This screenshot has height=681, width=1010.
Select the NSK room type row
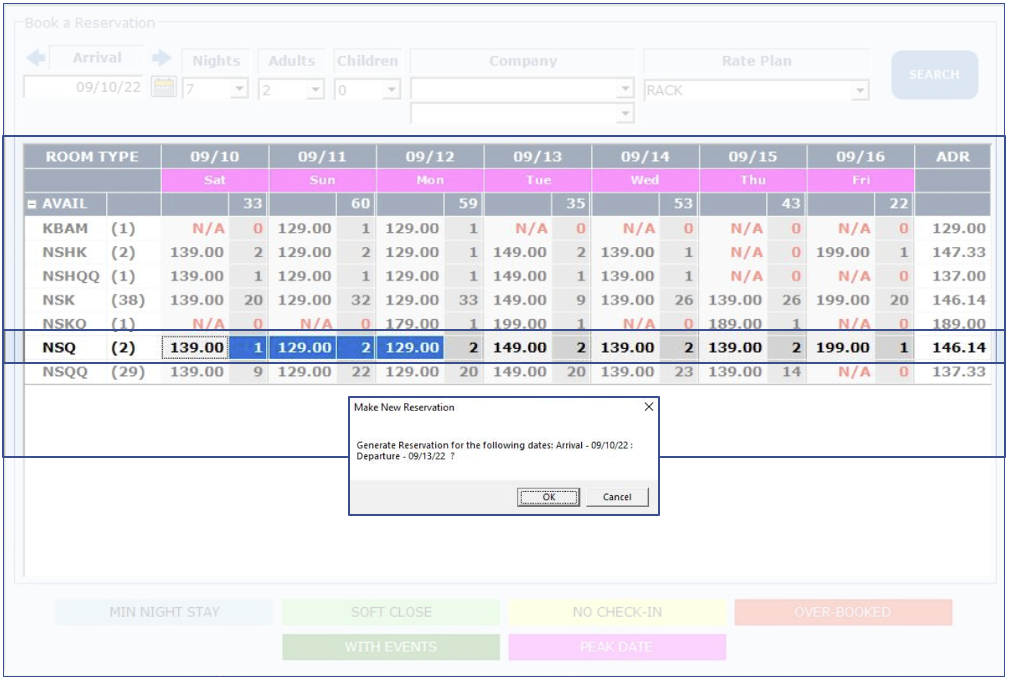[60, 300]
